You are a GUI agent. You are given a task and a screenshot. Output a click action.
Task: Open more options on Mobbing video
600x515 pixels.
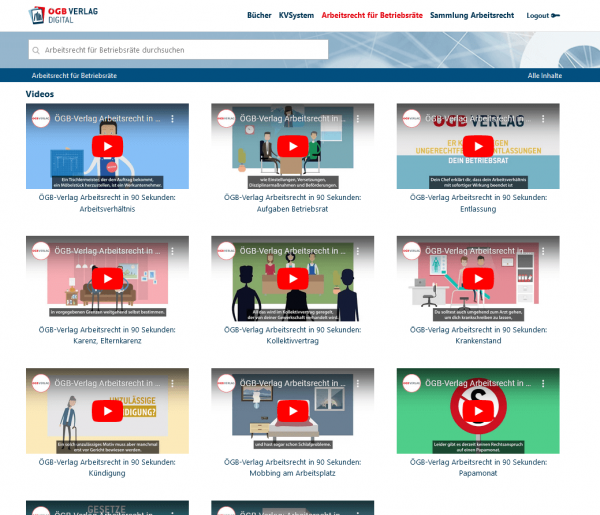358,383
